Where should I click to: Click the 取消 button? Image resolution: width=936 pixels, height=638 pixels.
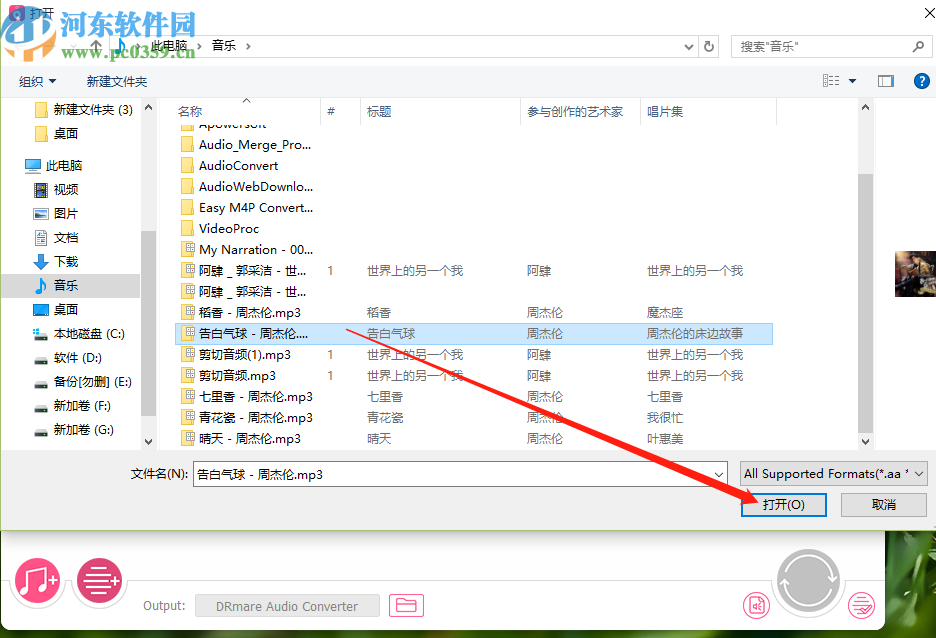click(x=883, y=505)
